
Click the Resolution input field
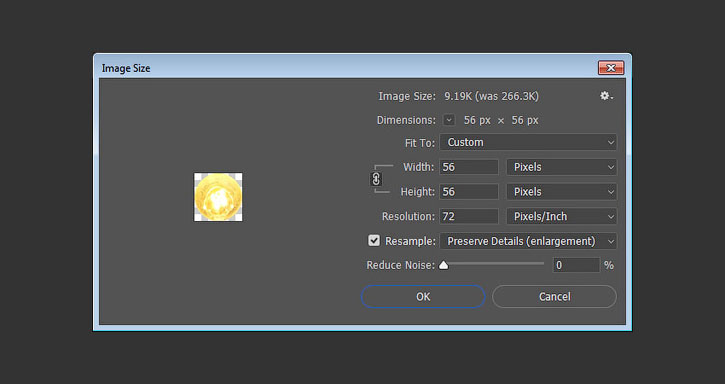(469, 216)
